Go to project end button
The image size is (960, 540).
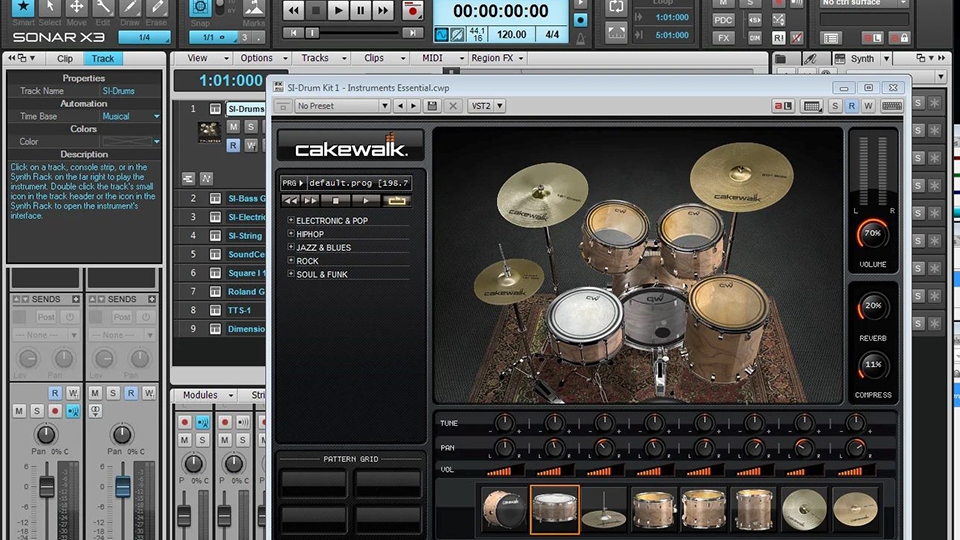tap(413, 33)
